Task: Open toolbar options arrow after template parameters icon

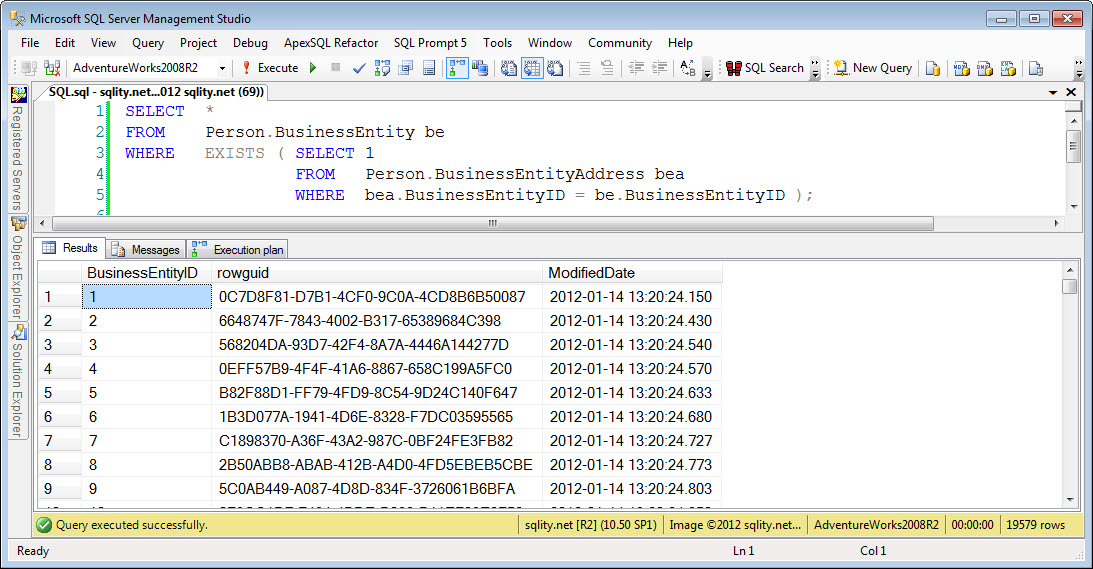Action: point(707,69)
